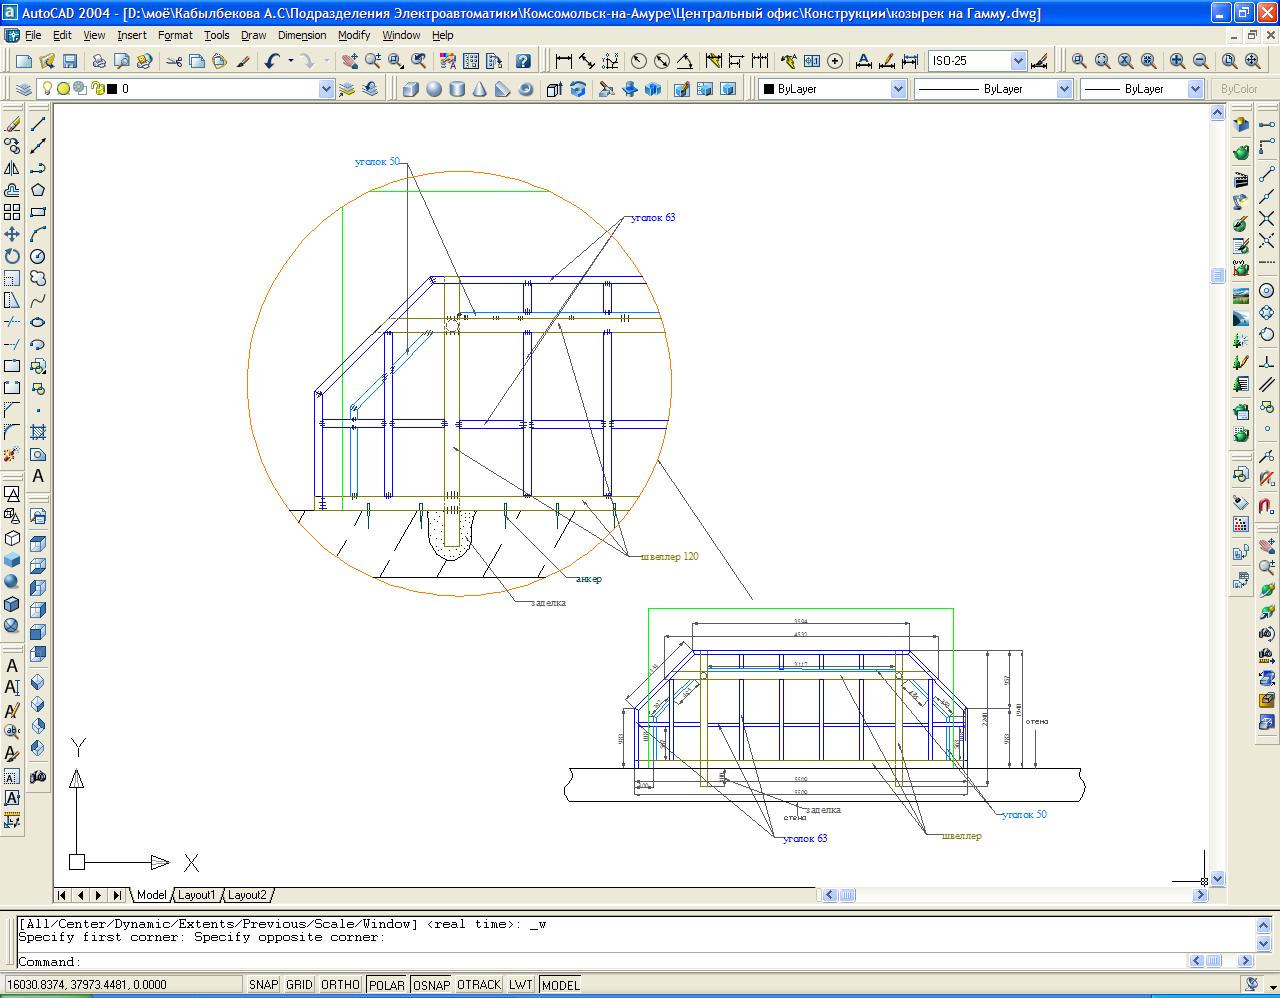Toggle SNAP mode in status bar
The width and height of the screenshot is (1280, 998).
(263, 985)
